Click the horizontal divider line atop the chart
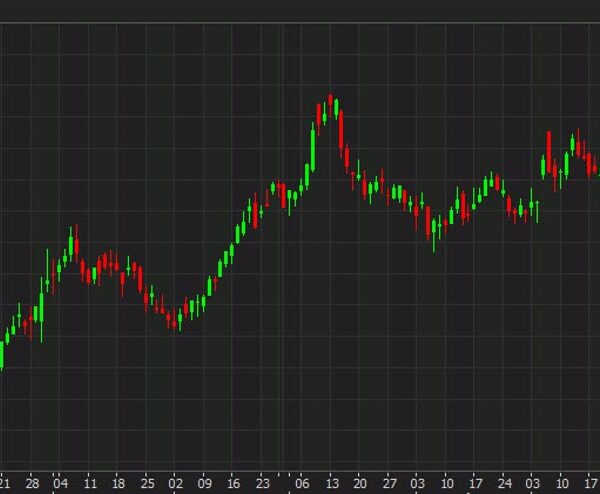Image resolution: width=600 pixels, height=494 pixels. tap(300, 23)
